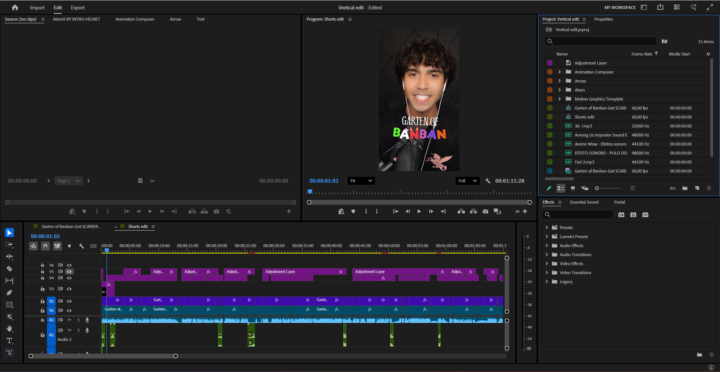
Task: Select the Pen tool in the toolbar
Action: [9, 293]
